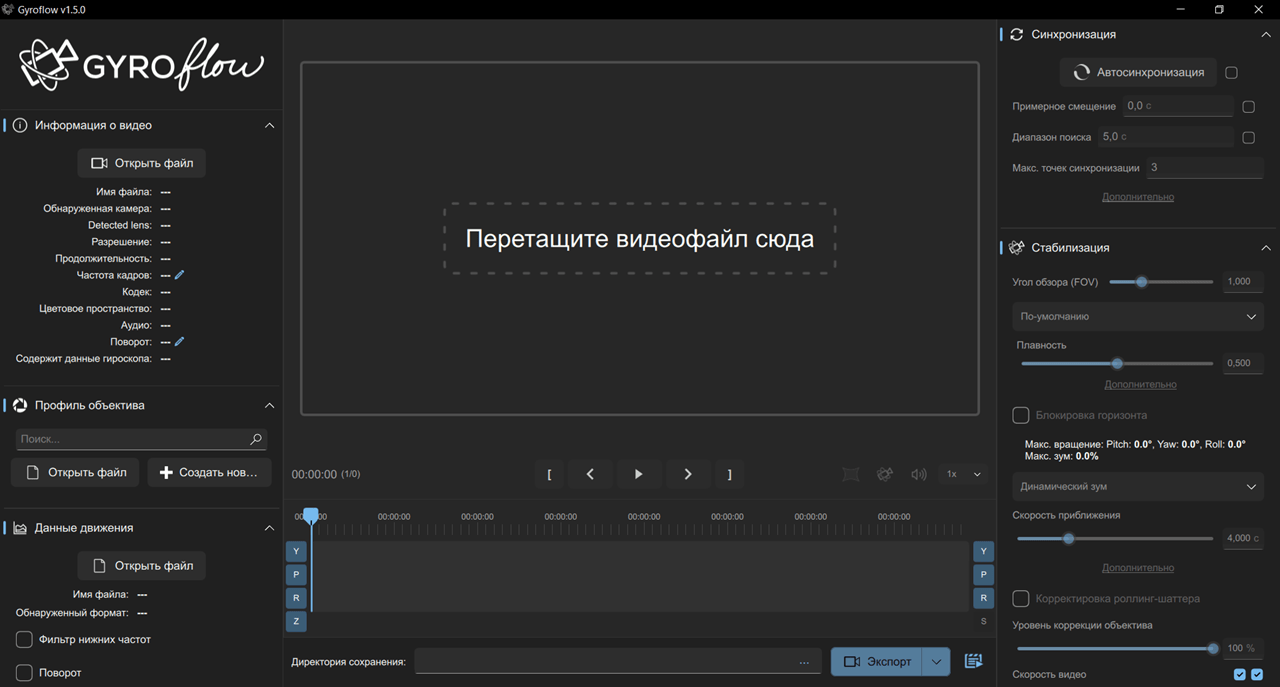This screenshot has width=1280, height=687.
Task: Mute audio with the speaker icon
Action: click(919, 474)
